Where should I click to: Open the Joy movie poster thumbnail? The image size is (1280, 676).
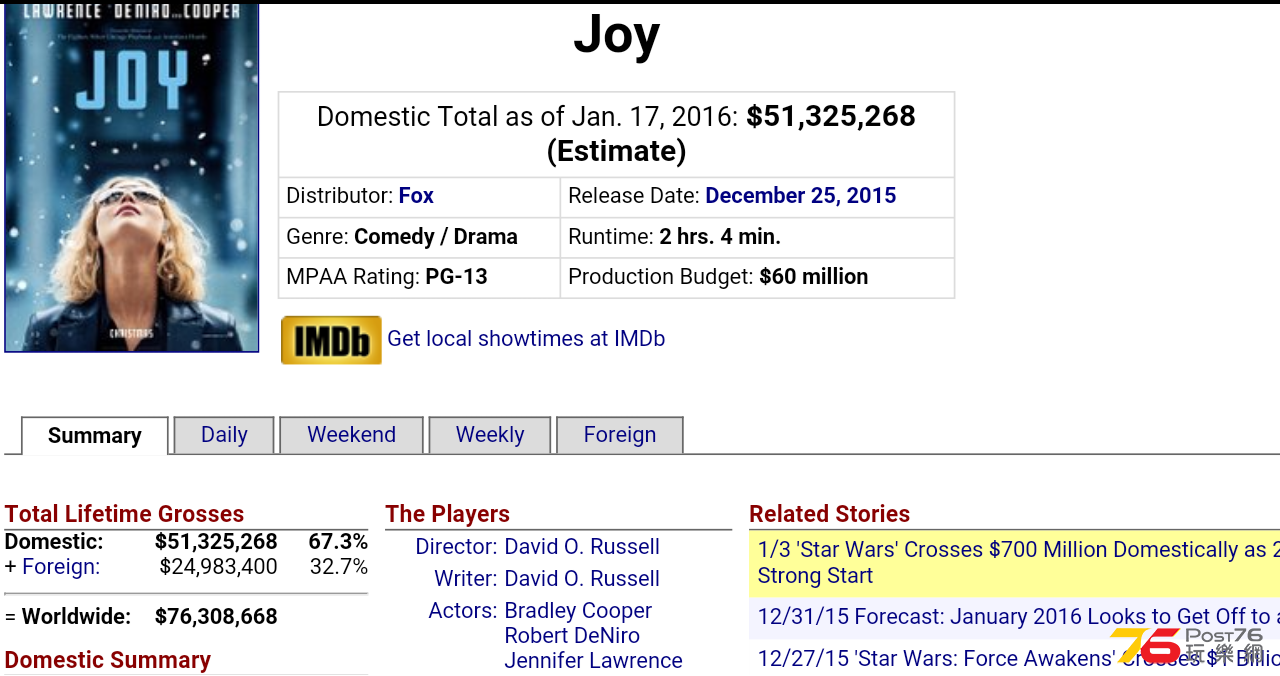(132, 177)
